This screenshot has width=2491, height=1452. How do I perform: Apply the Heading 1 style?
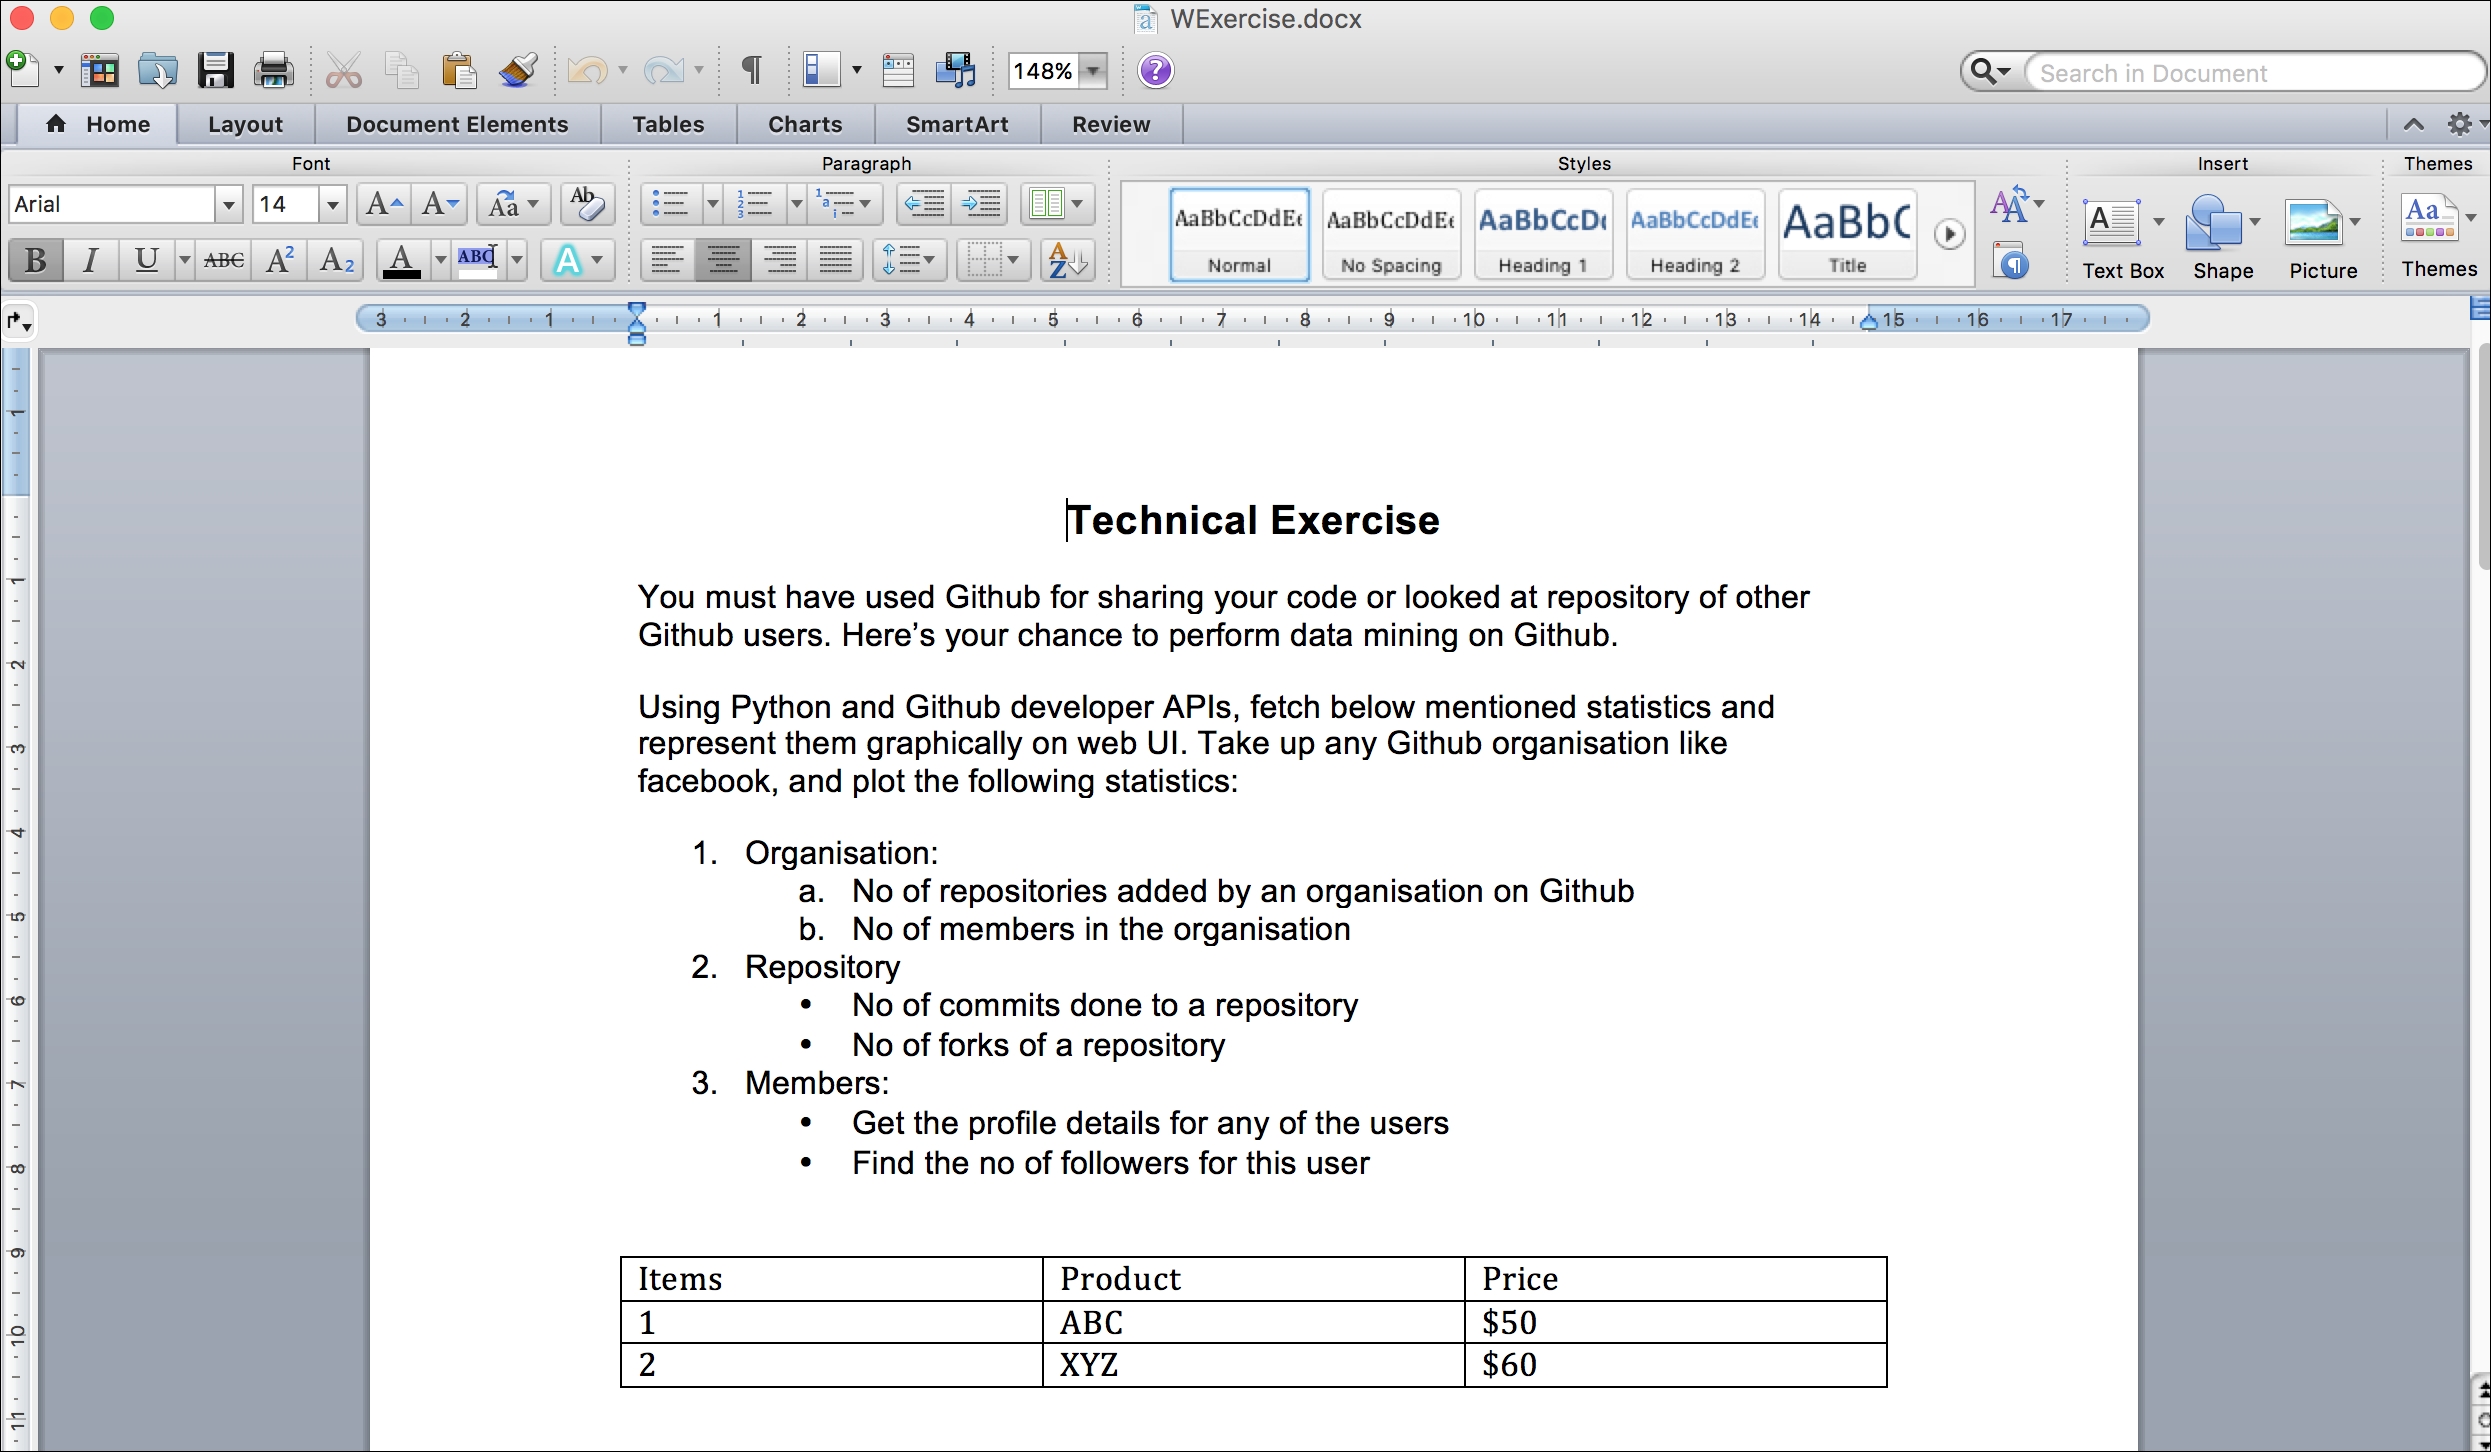point(1543,235)
